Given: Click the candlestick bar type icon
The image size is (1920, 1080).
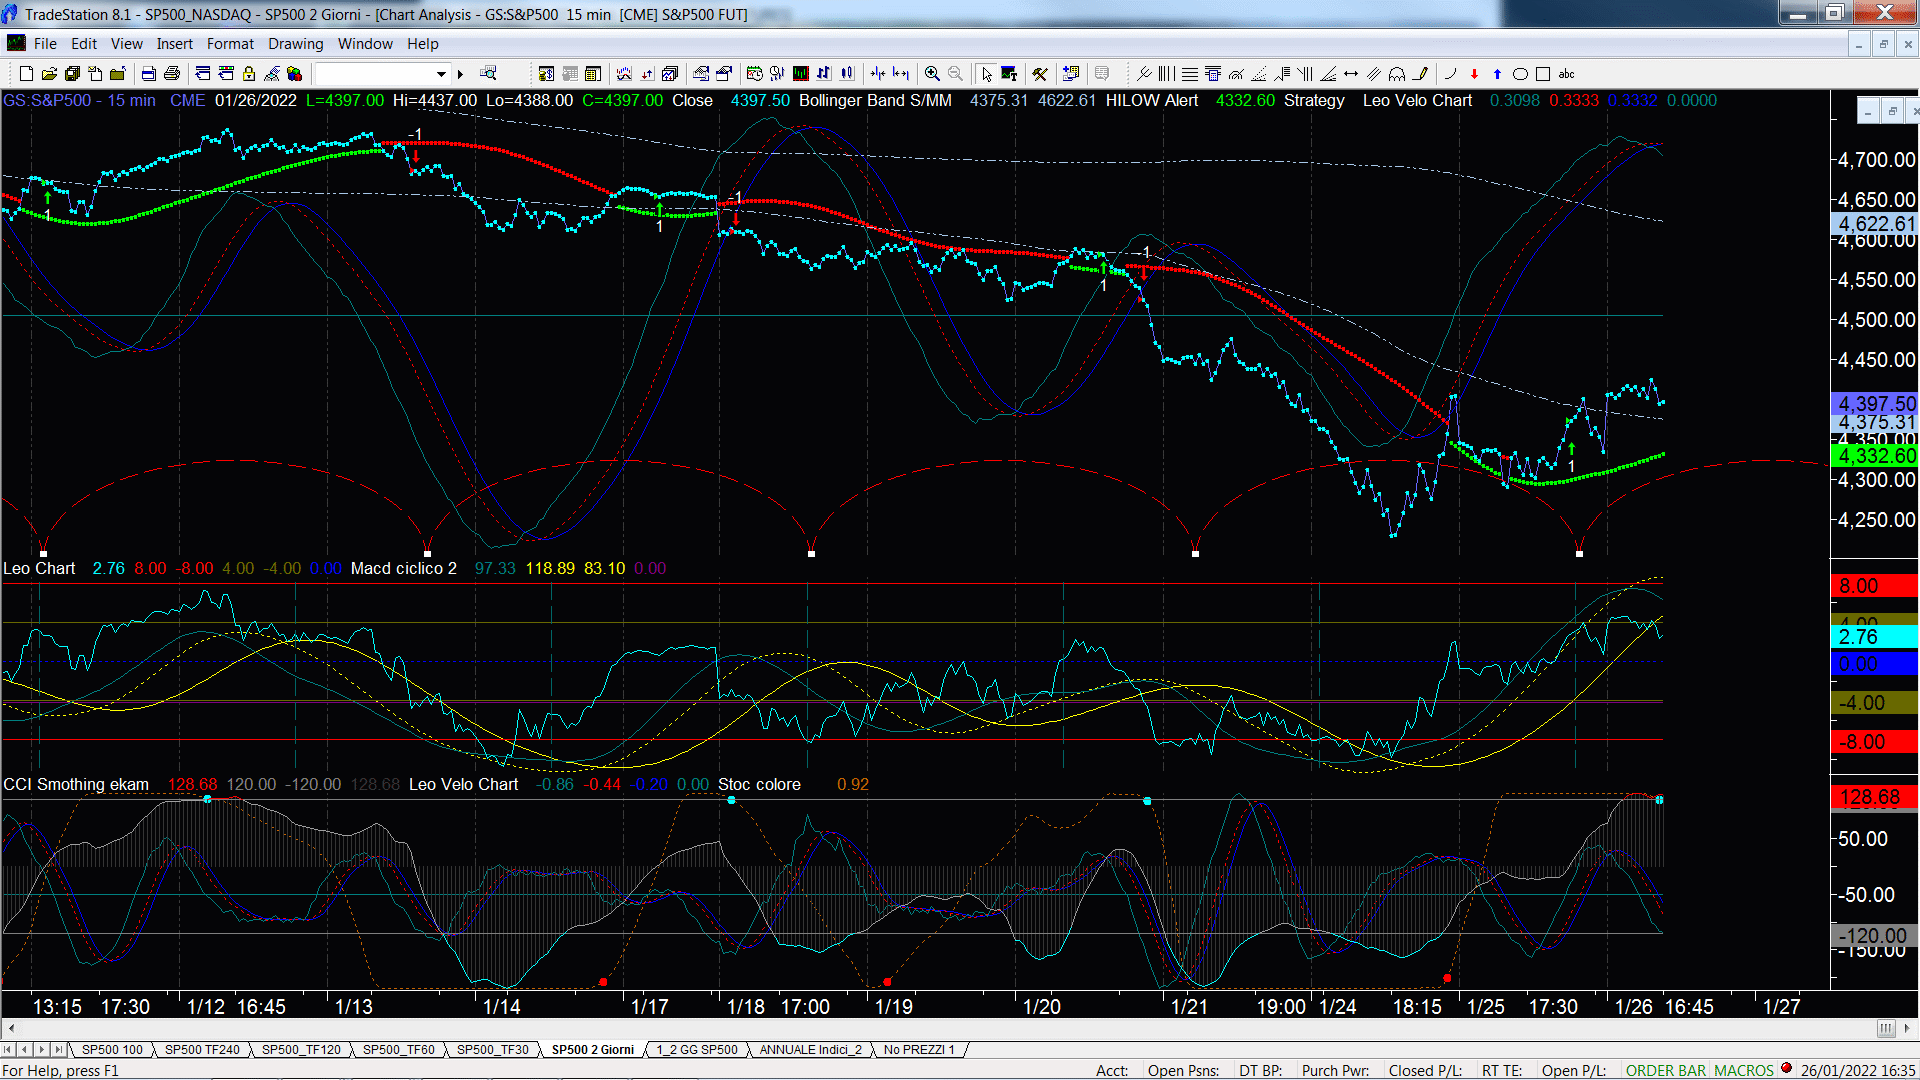Looking at the screenshot, I should click(x=847, y=73).
